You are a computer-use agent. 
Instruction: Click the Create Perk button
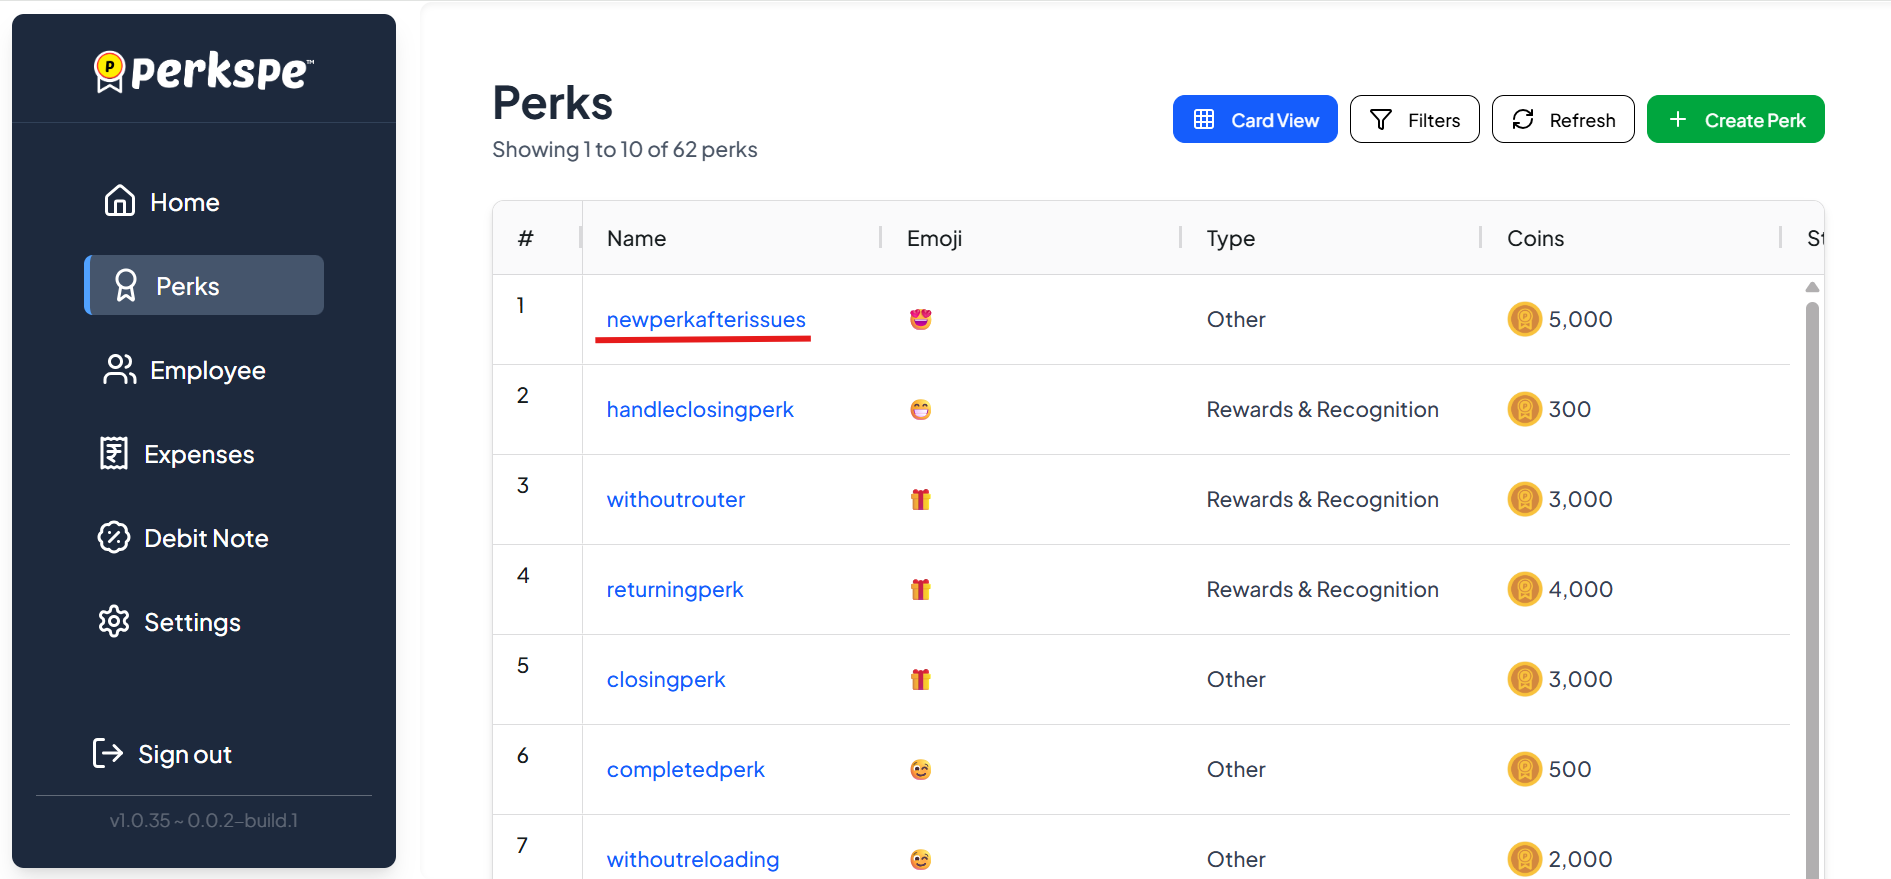click(1735, 120)
